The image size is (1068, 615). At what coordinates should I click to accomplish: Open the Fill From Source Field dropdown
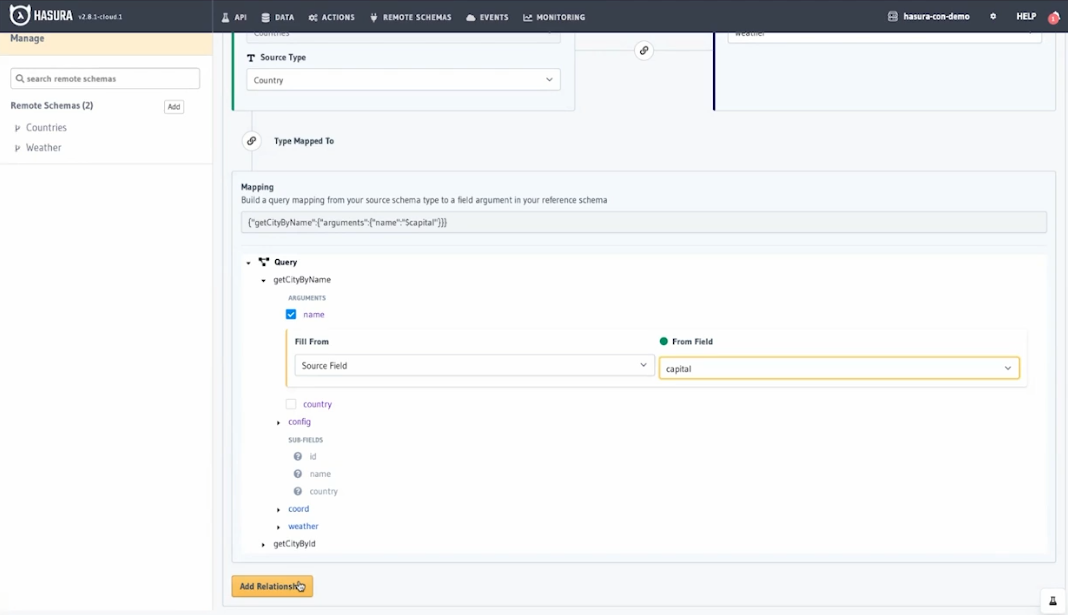474,366
